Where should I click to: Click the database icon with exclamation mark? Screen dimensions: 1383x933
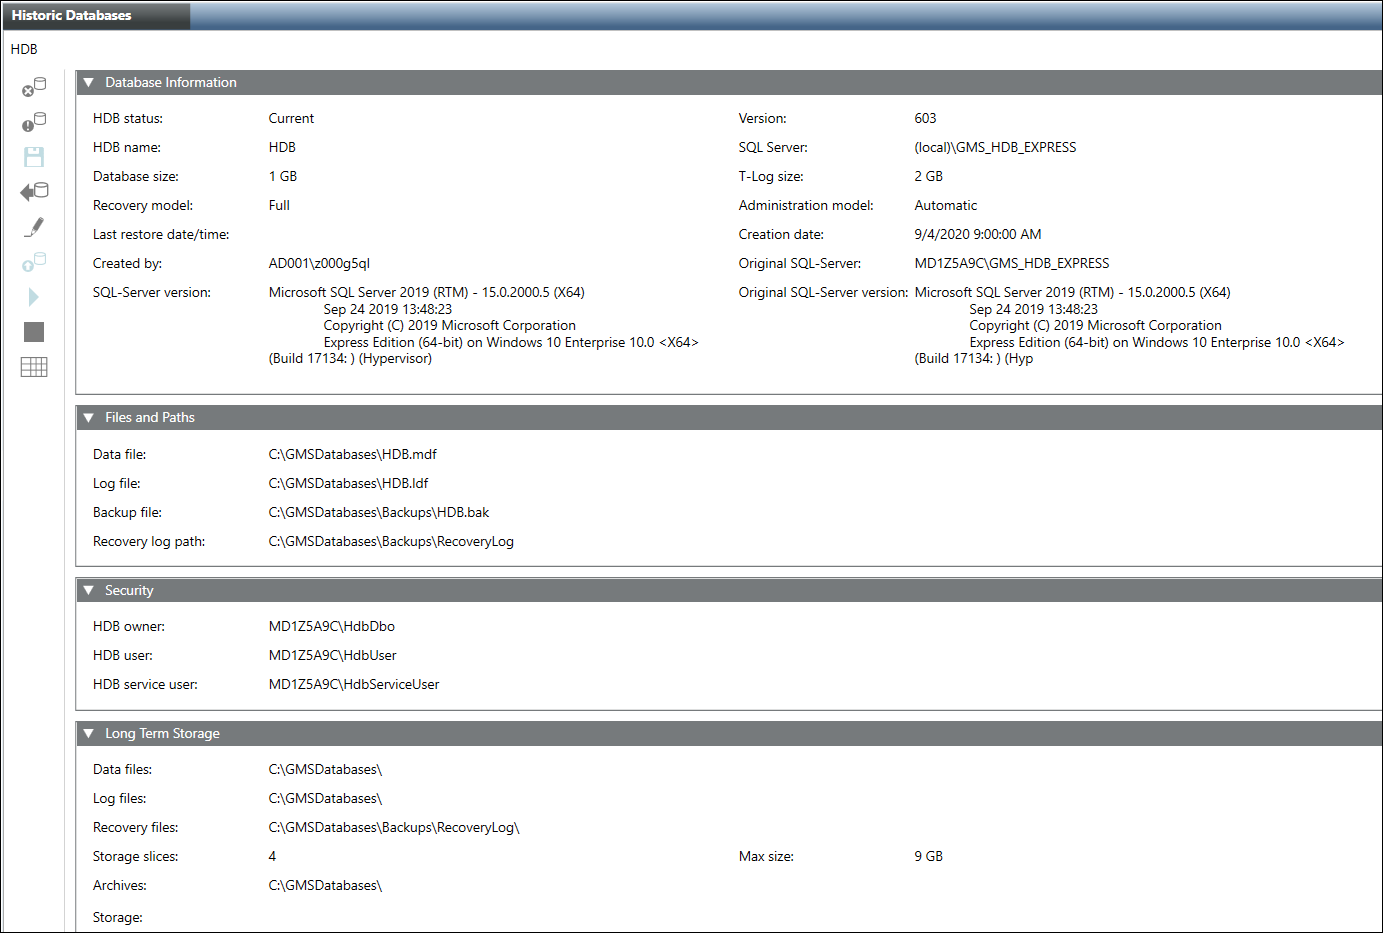(x=34, y=122)
